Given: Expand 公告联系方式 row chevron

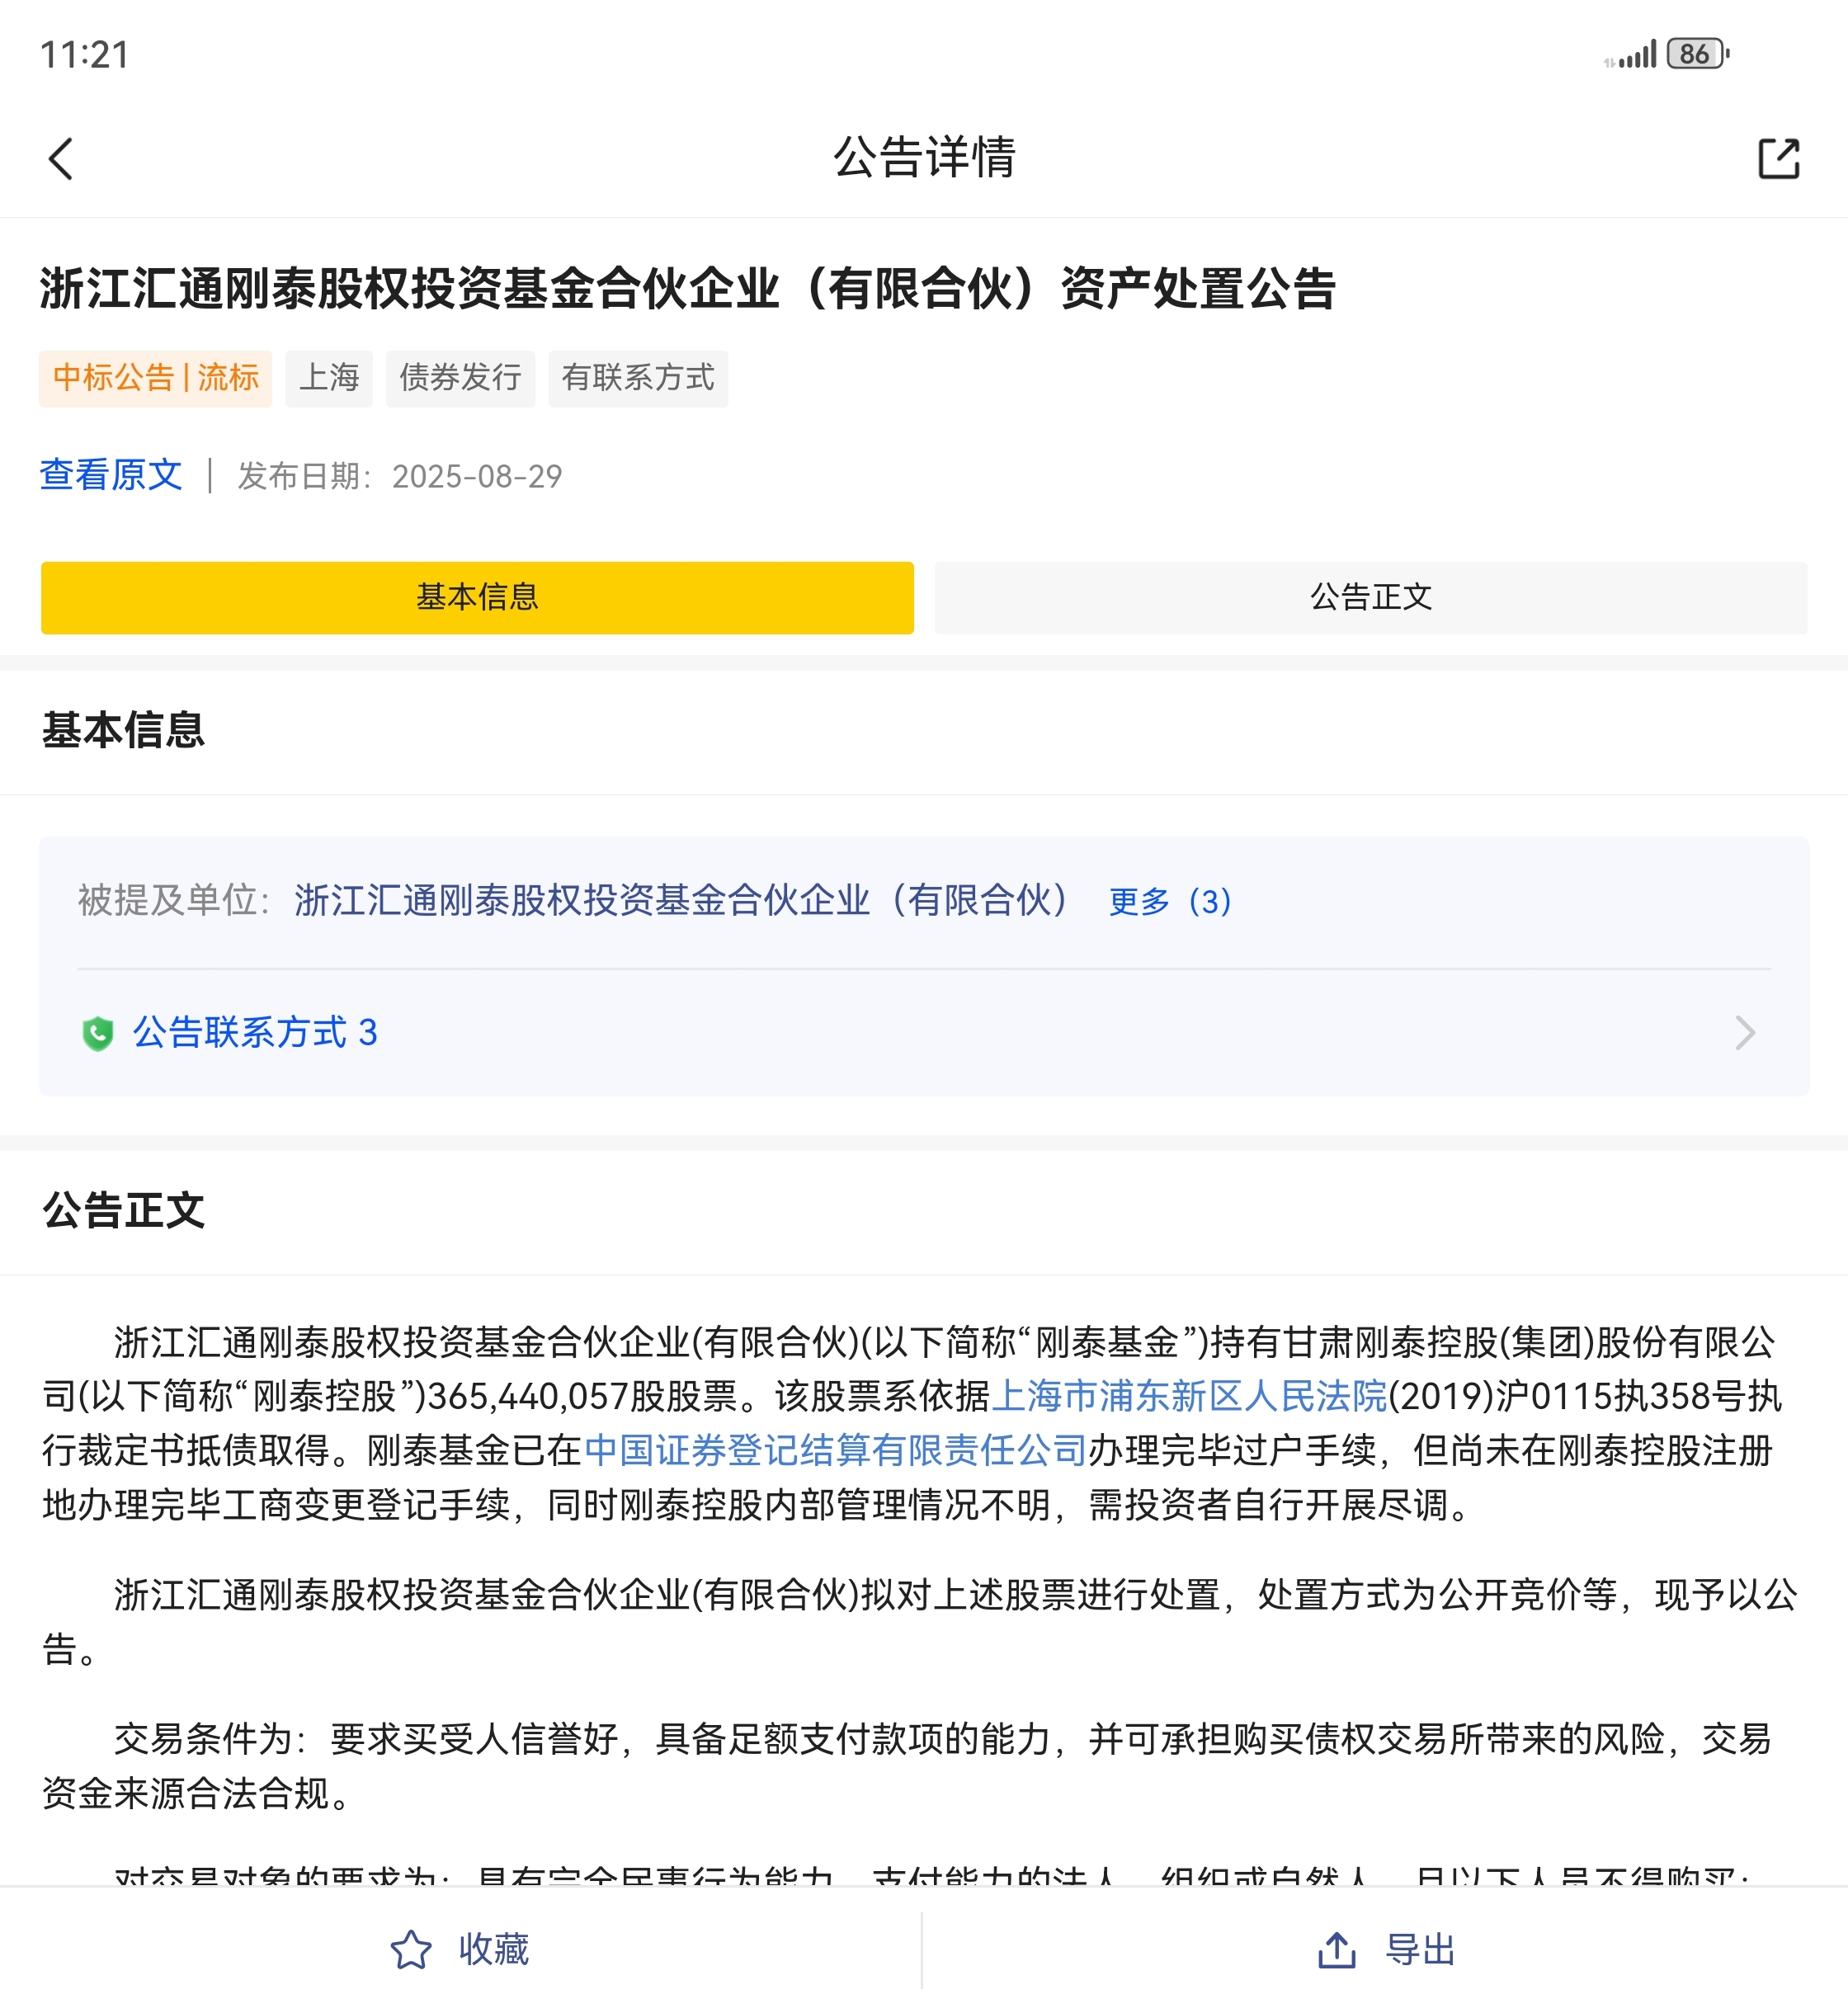Looking at the screenshot, I should tap(1745, 1033).
